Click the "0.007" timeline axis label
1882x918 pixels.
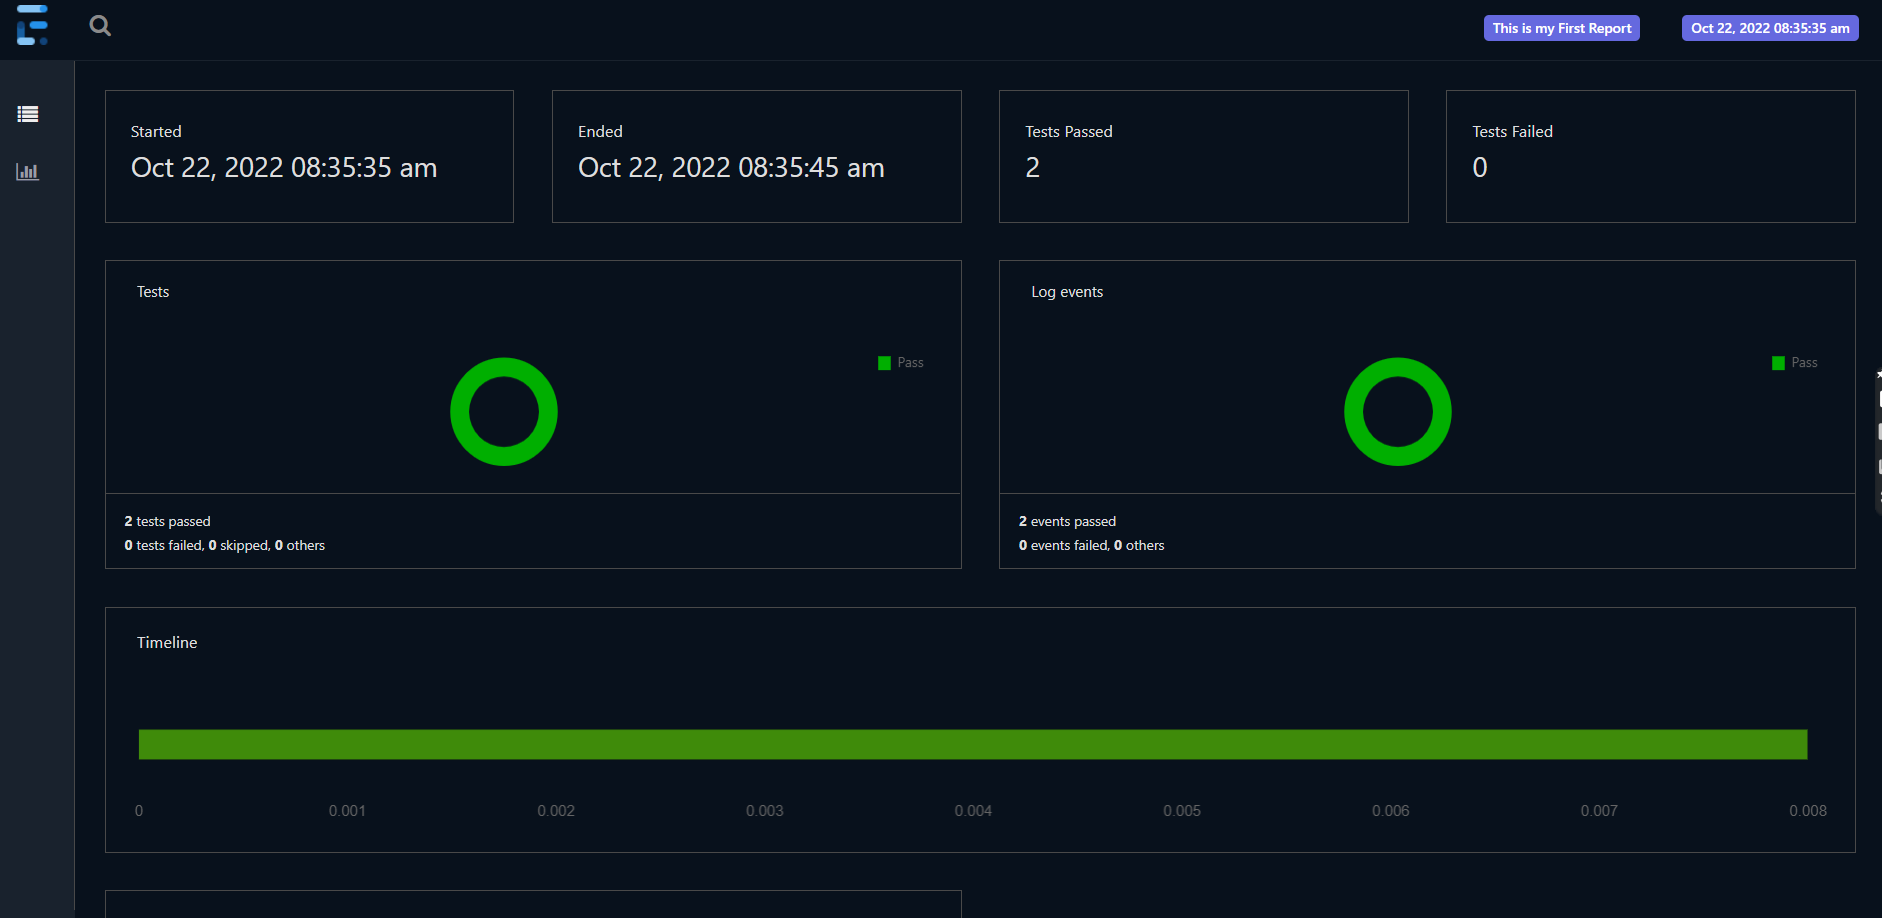click(x=1599, y=811)
